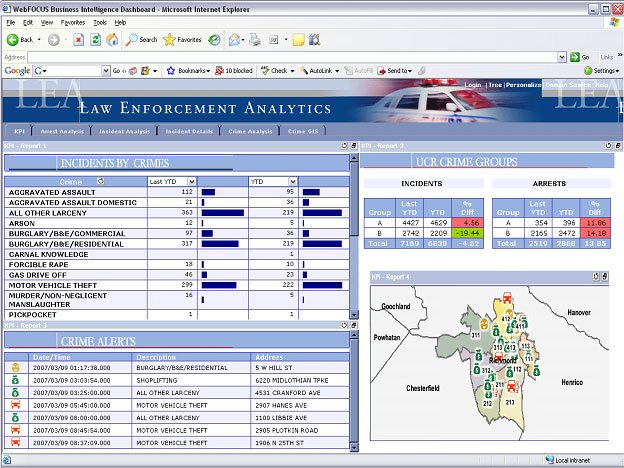The width and height of the screenshot is (624, 468).
Task: Expand Bookmarks dropdown arrow in Google toolbar
Action: [x=208, y=71]
